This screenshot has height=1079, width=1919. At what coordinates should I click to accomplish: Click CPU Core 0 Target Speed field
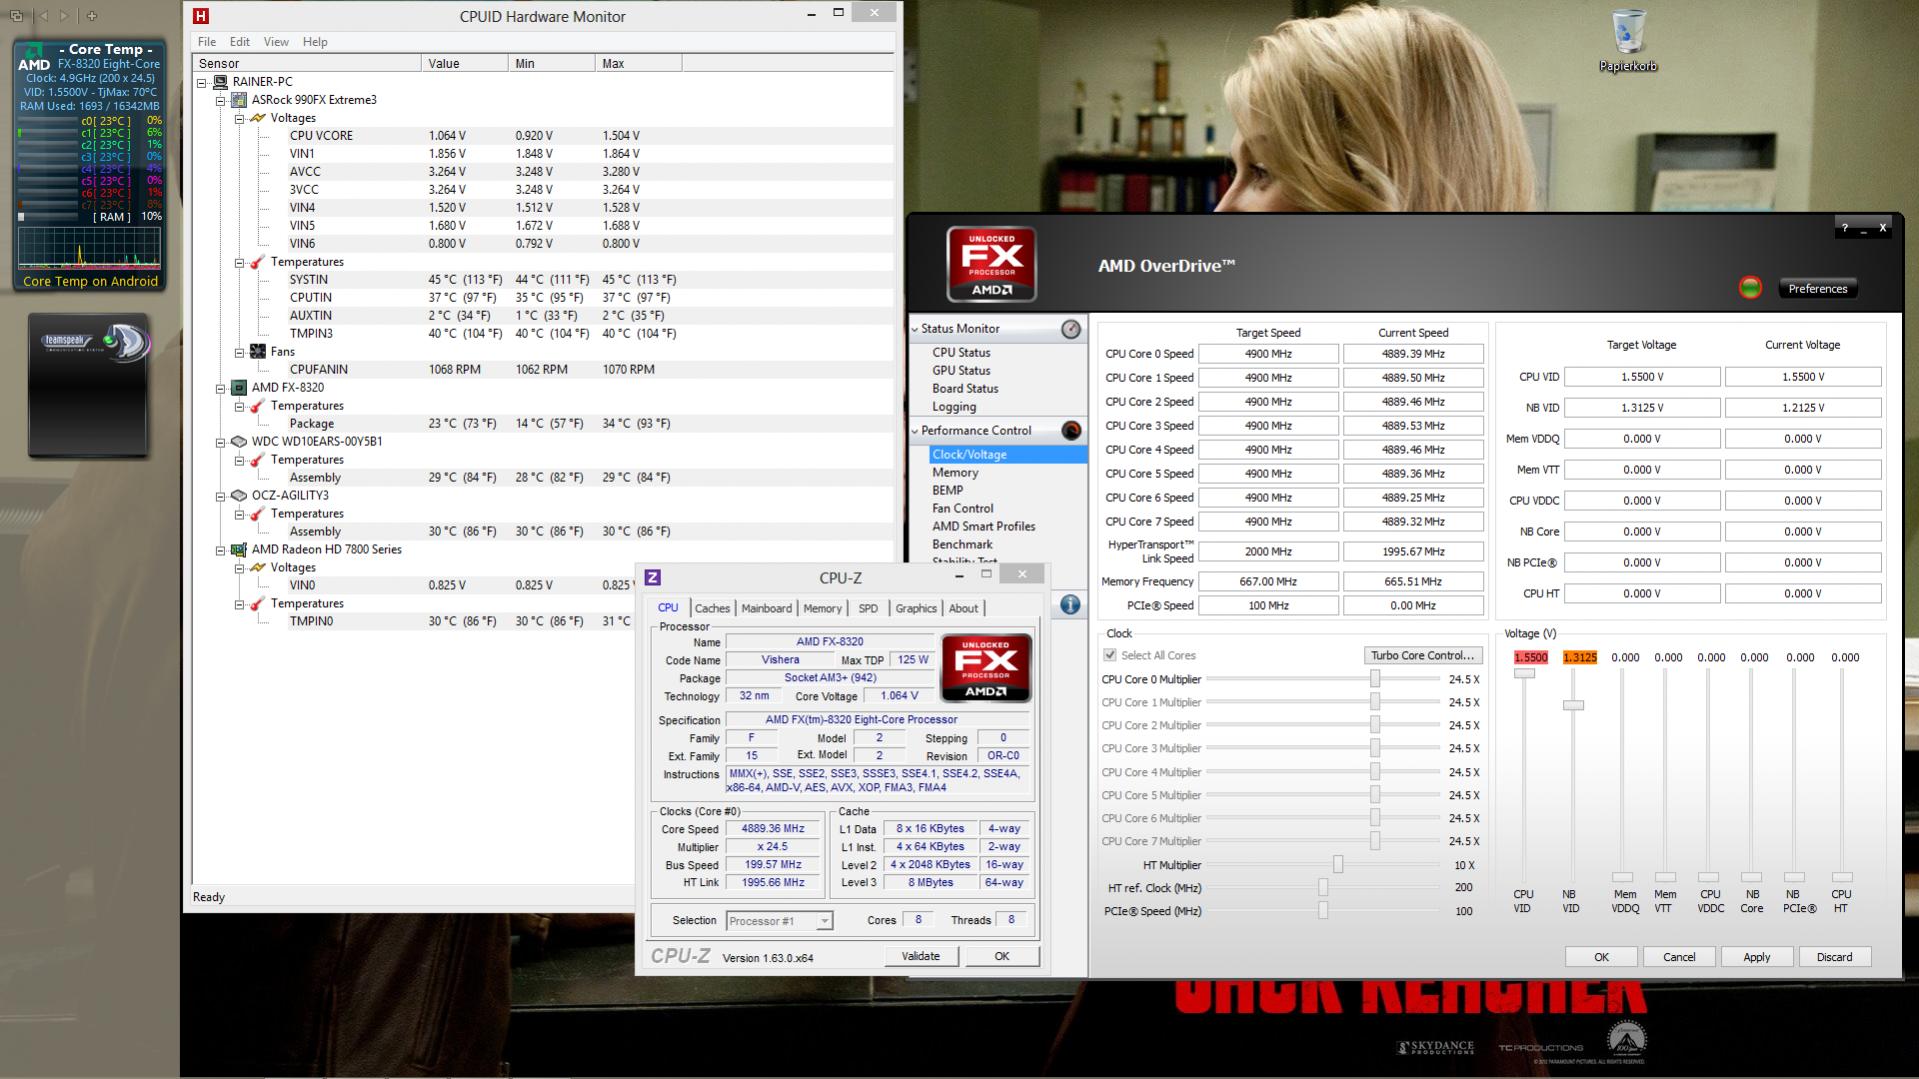click(1268, 354)
